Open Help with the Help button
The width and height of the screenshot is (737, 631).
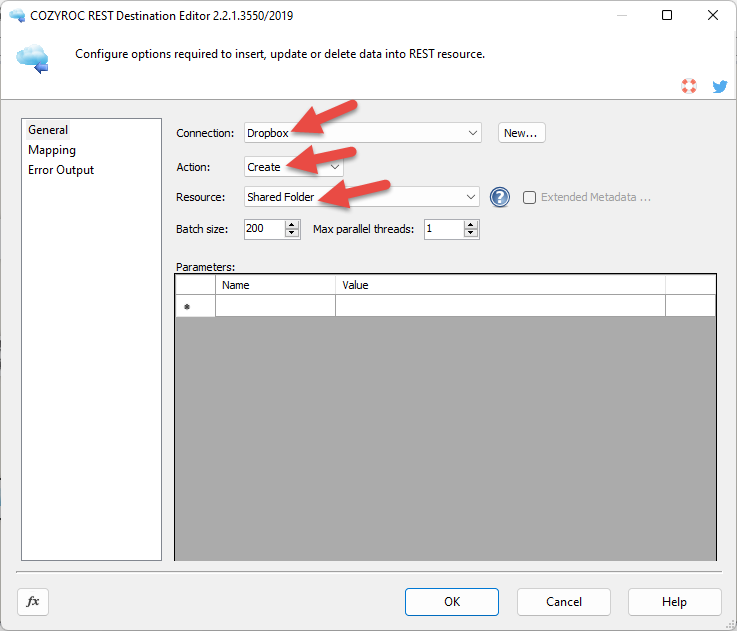click(x=674, y=602)
